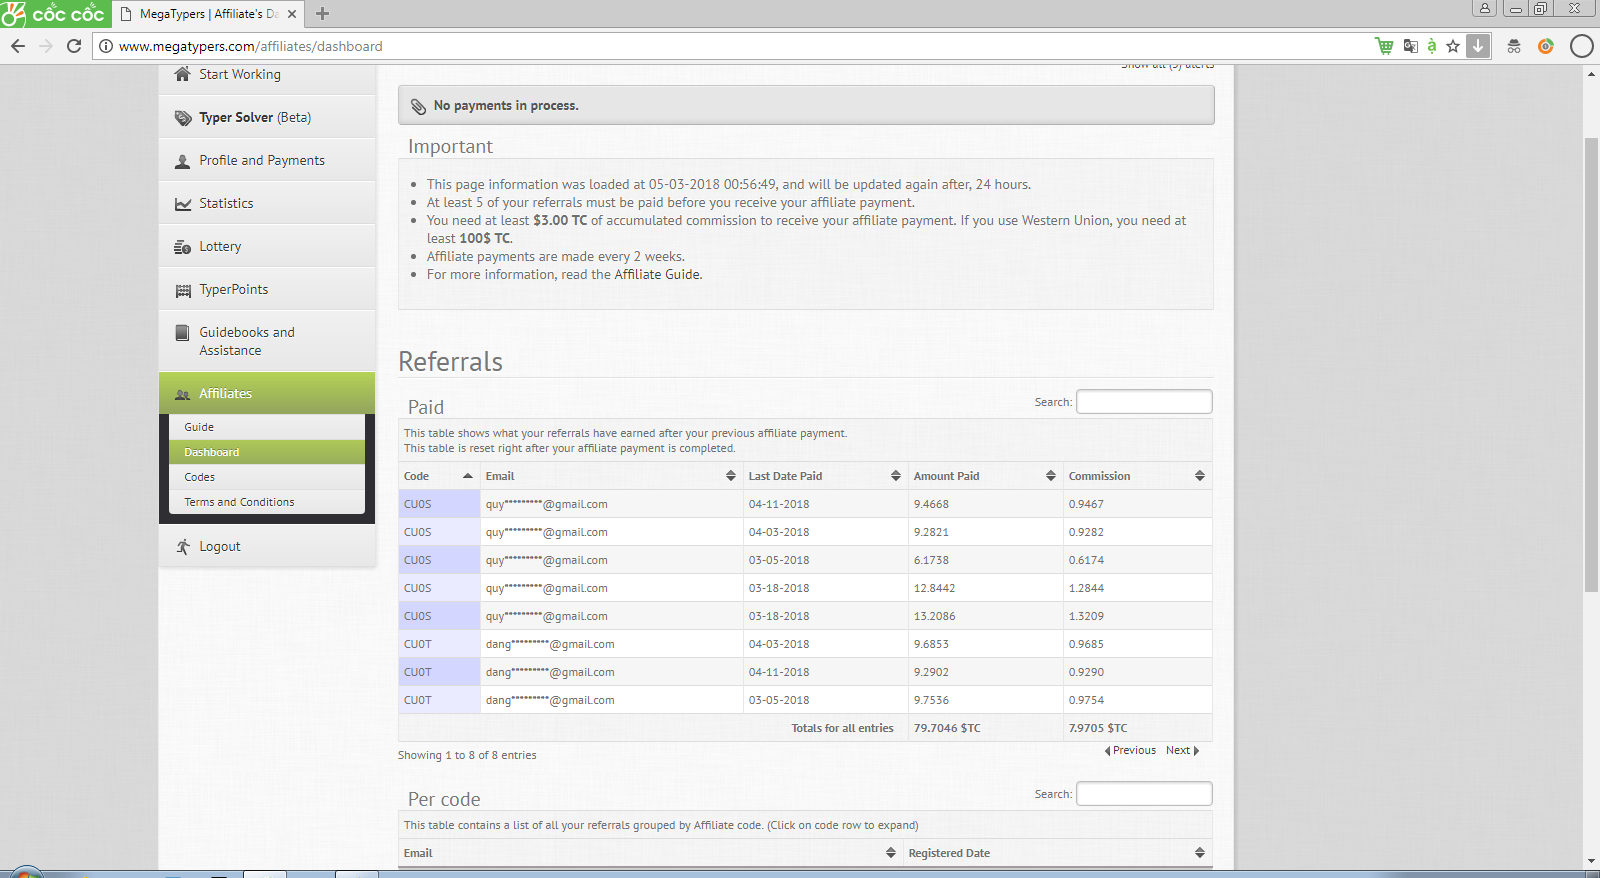Click Logout in the sidebar
This screenshot has width=1600, height=878.
(x=219, y=546)
